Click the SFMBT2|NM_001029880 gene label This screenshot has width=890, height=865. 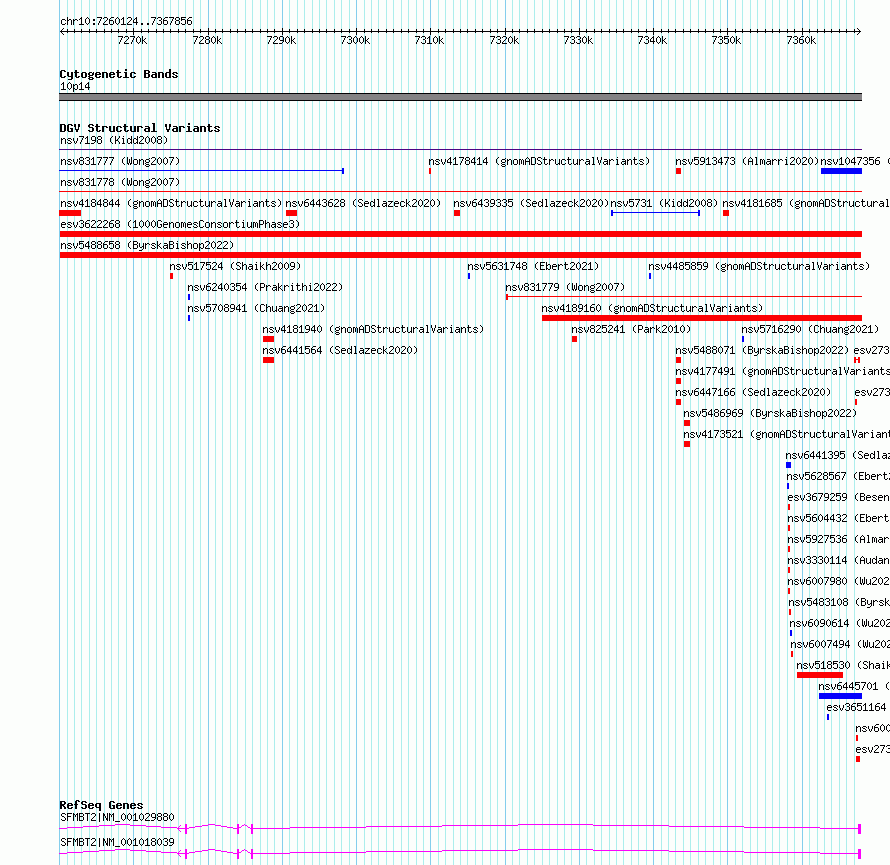pos(117,817)
